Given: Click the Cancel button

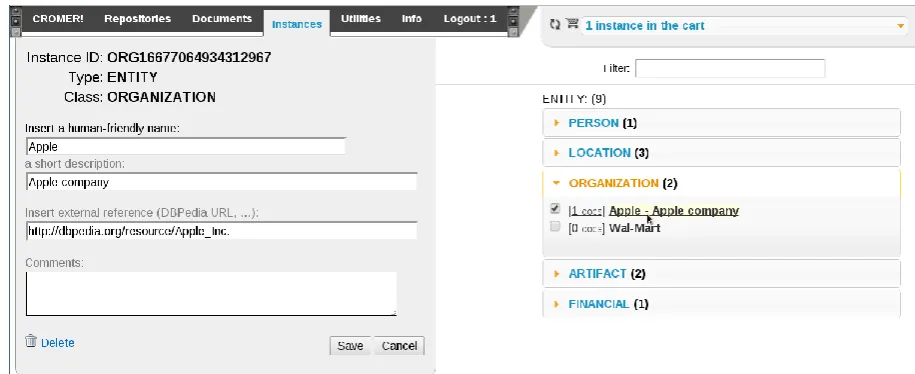Looking at the screenshot, I should [399, 345].
